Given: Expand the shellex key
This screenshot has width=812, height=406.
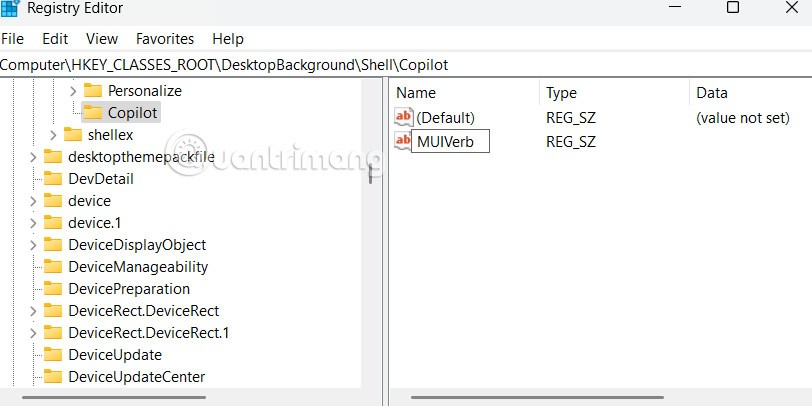Looking at the screenshot, I should pyautogui.click(x=53, y=135).
